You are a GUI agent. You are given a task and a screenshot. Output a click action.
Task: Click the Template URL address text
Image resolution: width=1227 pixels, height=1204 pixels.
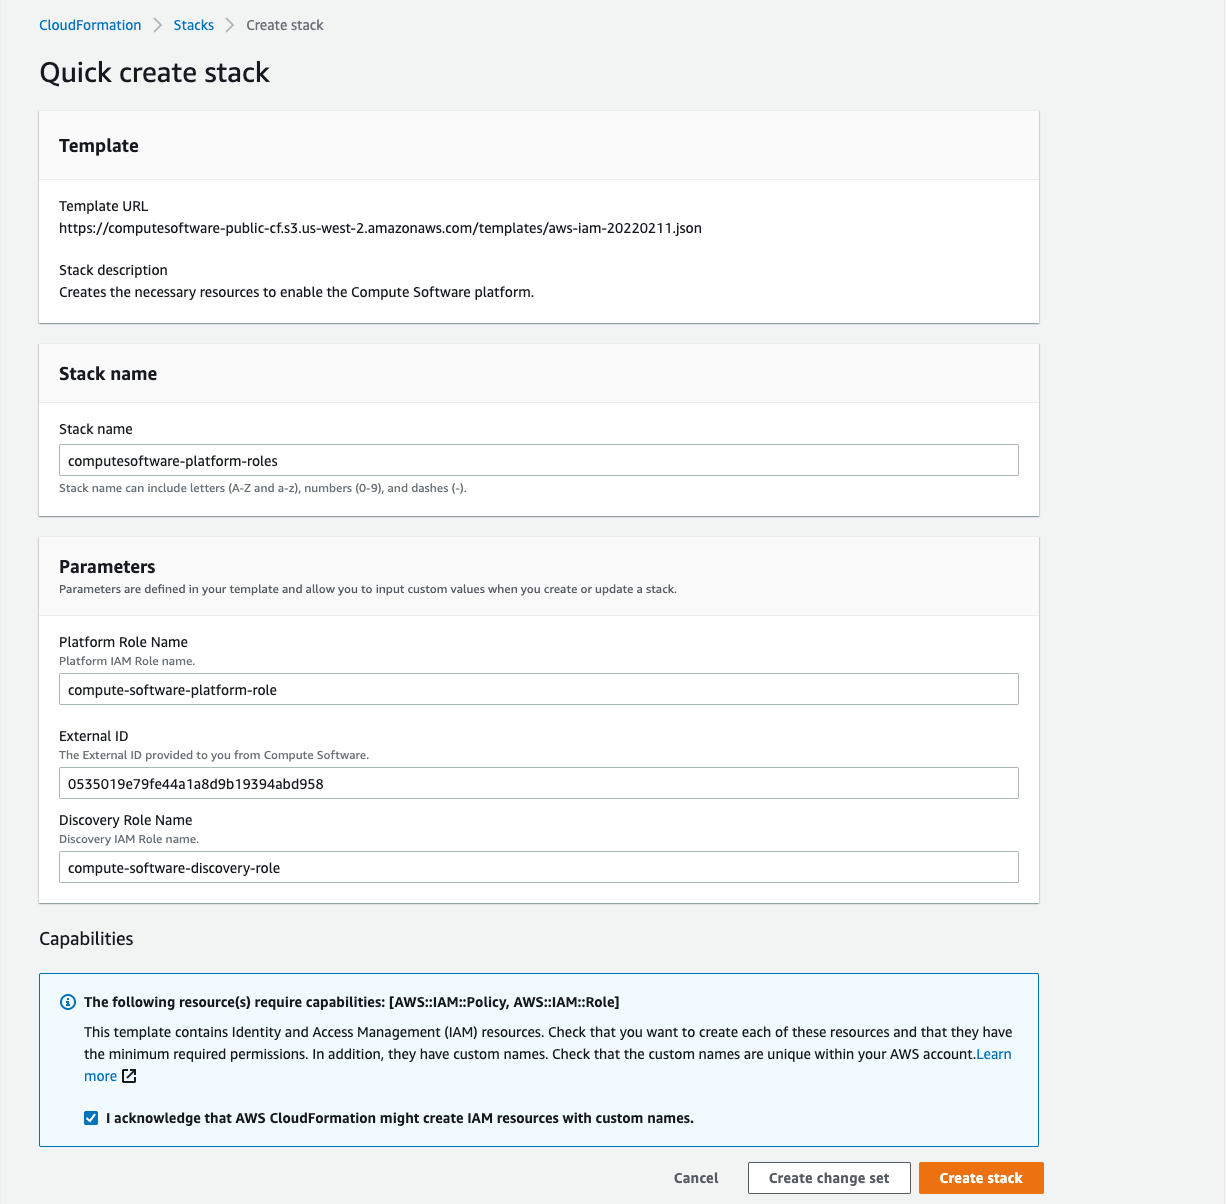point(380,228)
